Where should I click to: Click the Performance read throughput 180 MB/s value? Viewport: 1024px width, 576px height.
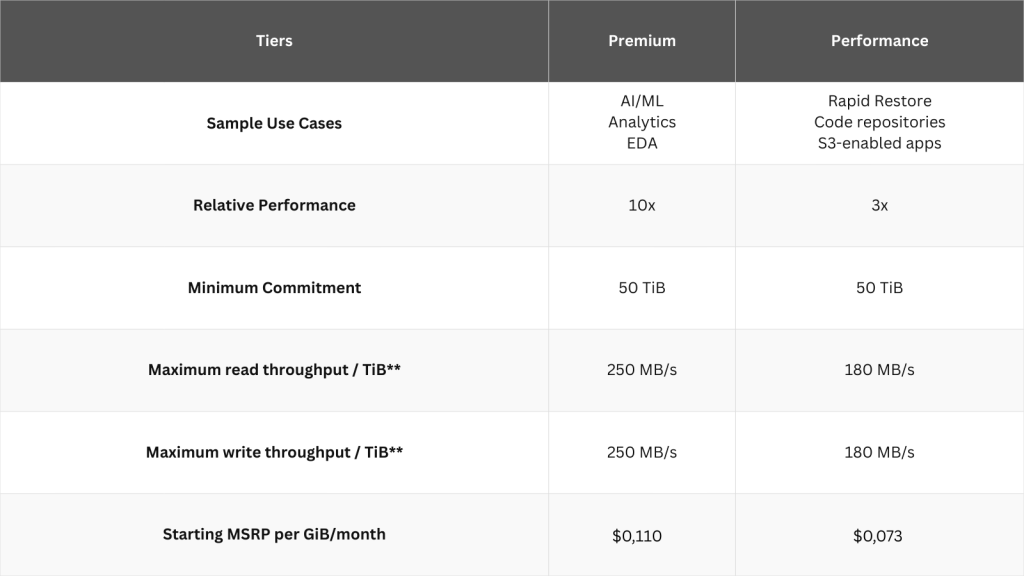tap(879, 370)
